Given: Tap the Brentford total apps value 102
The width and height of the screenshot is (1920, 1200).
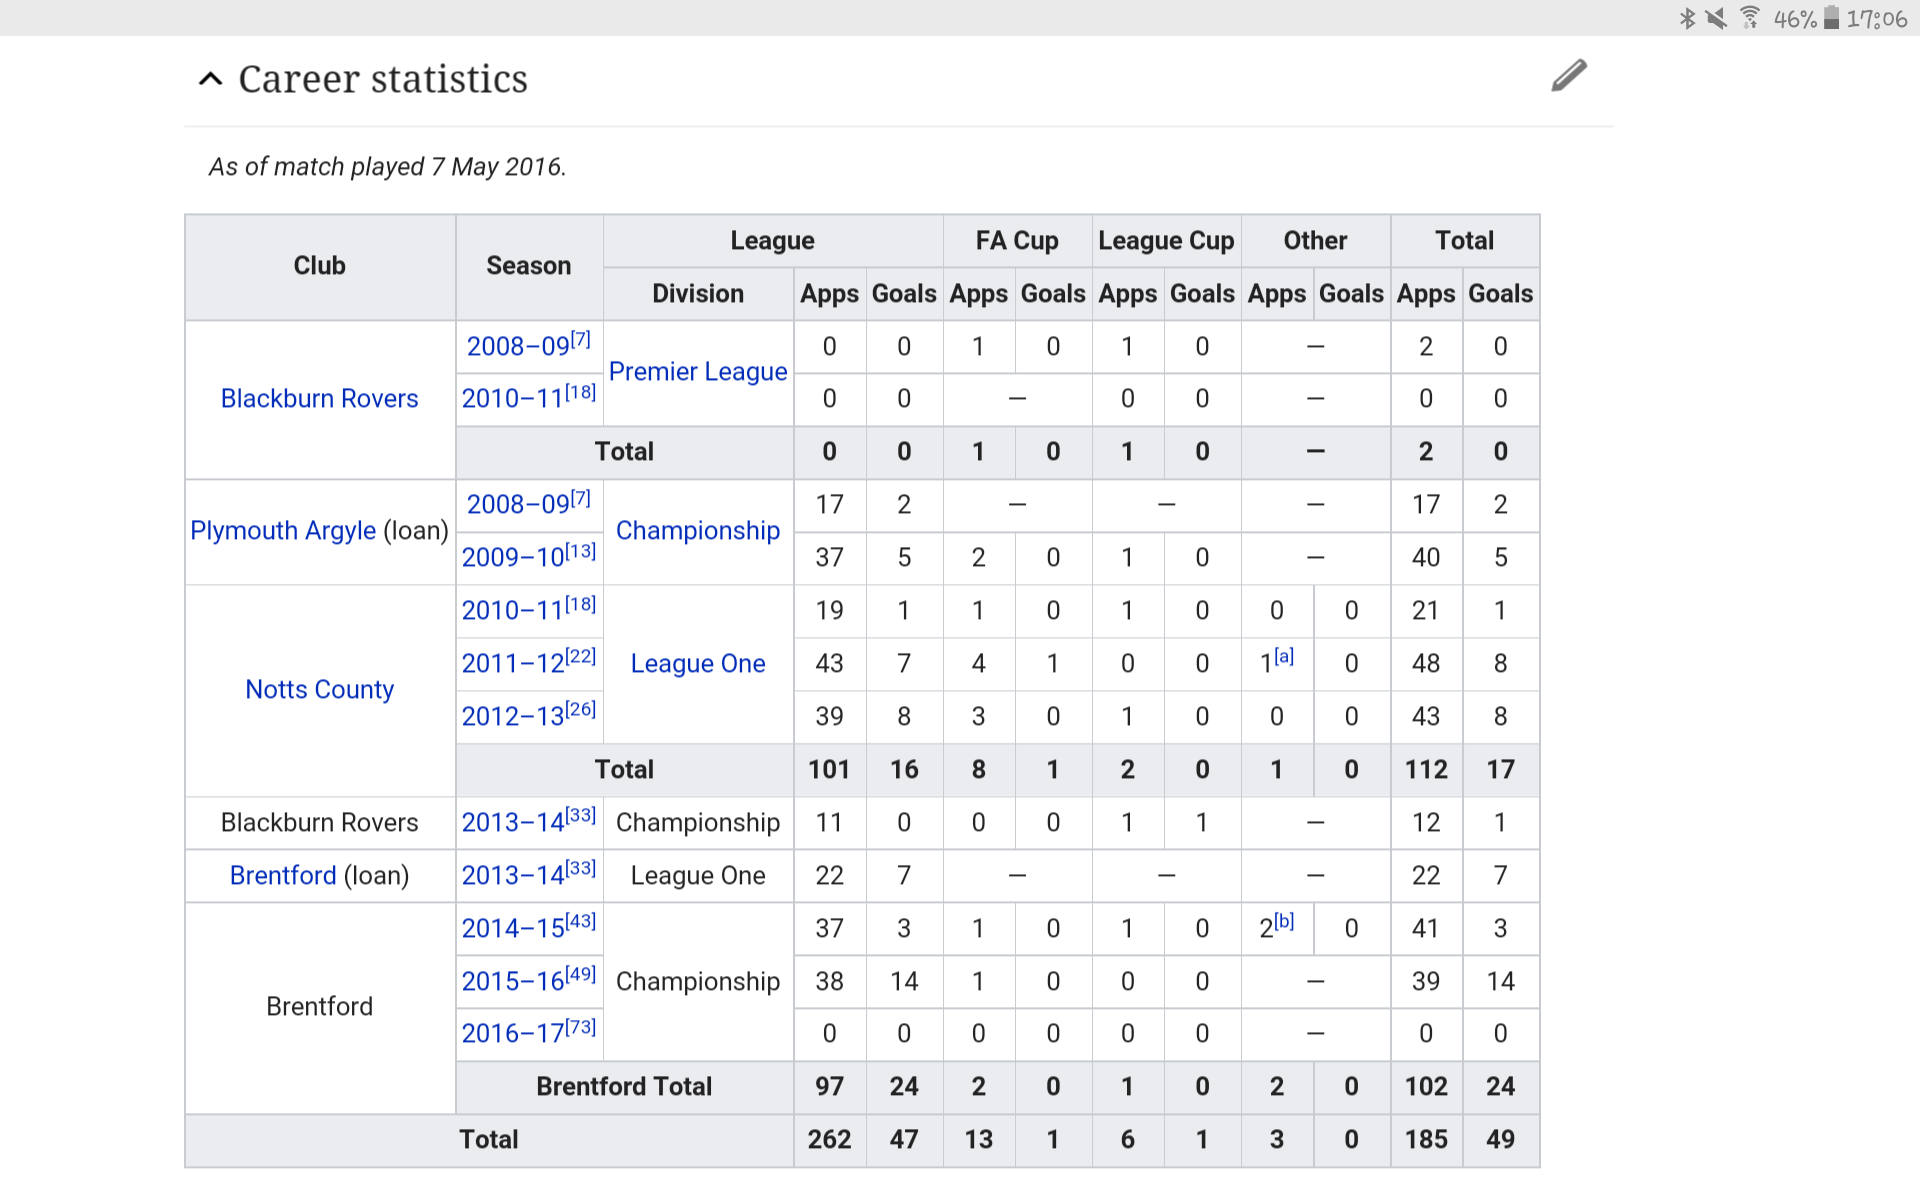Looking at the screenshot, I should [1426, 1086].
